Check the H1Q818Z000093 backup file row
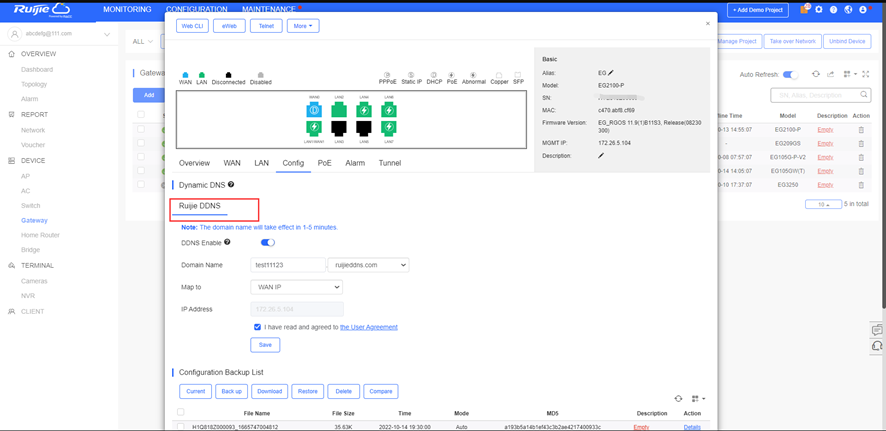The image size is (886, 431). tap(181, 426)
